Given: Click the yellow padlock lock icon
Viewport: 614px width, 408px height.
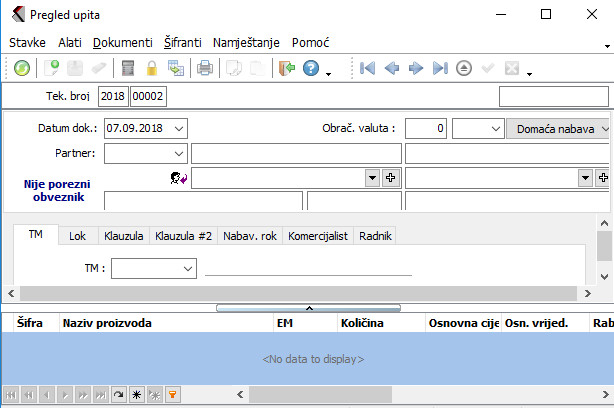Looking at the screenshot, I should (152, 69).
